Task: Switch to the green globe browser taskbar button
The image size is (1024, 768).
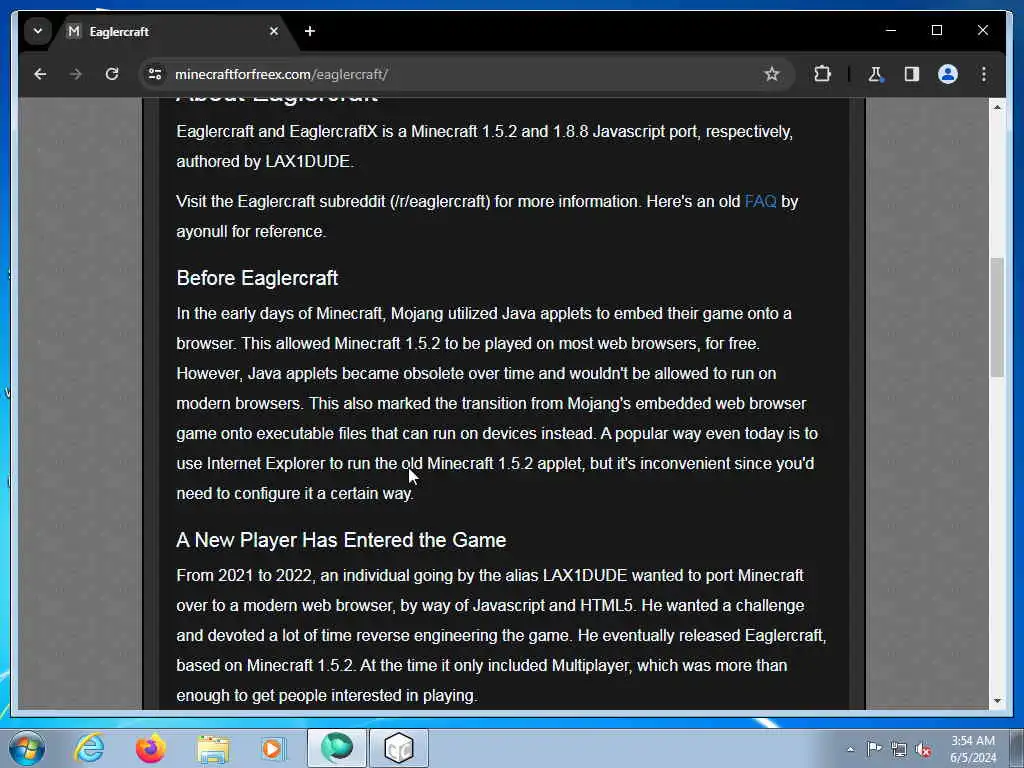Action: point(336,748)
